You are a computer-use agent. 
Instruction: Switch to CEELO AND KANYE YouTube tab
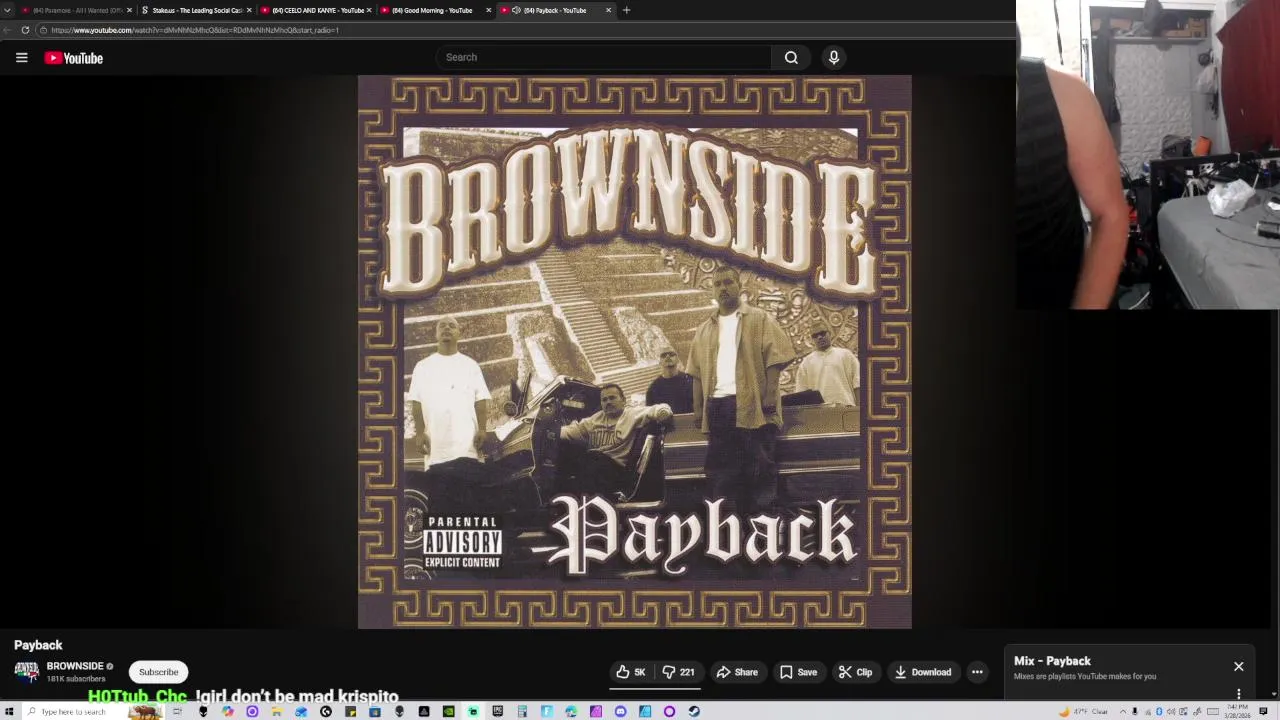(x=316, y=10)
